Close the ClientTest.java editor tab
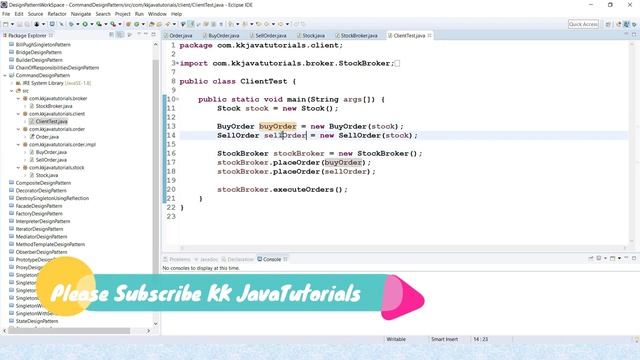The image size is (640, 360). 429,36
